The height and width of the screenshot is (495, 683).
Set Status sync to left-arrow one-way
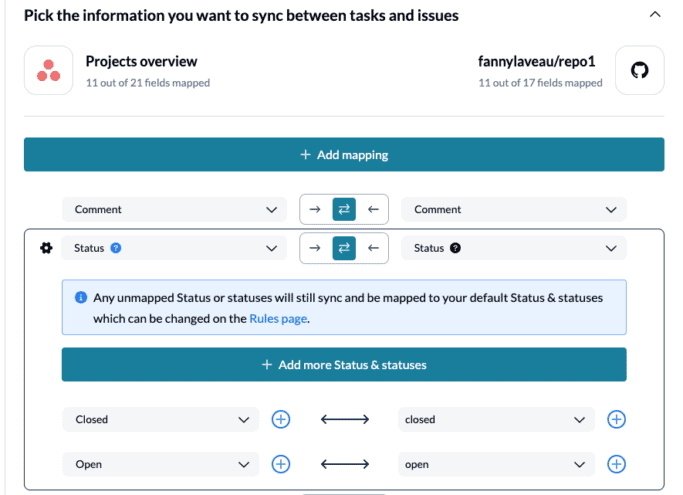point(373,248)
